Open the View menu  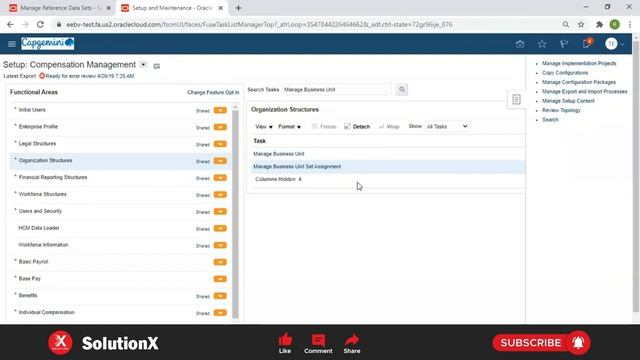tap(264, 127)
